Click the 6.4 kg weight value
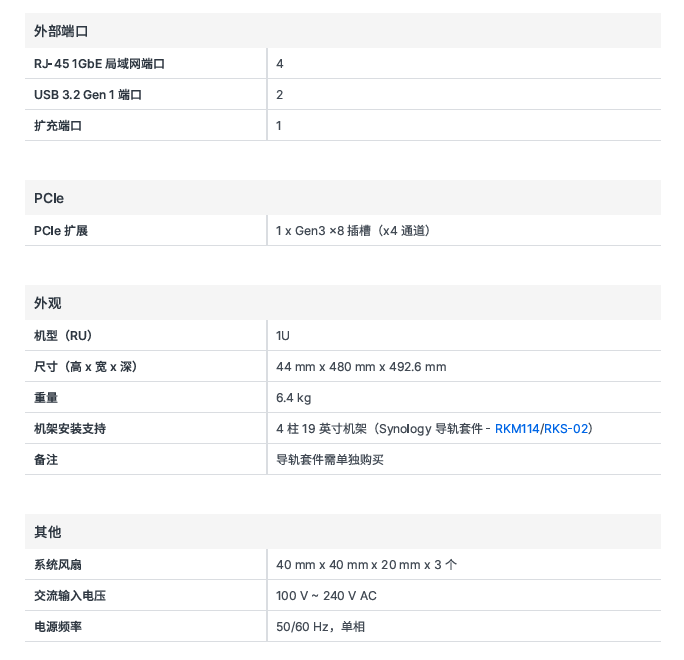This screenshot has height=660, width=684. pyautogui.click(x=294, y=397)
